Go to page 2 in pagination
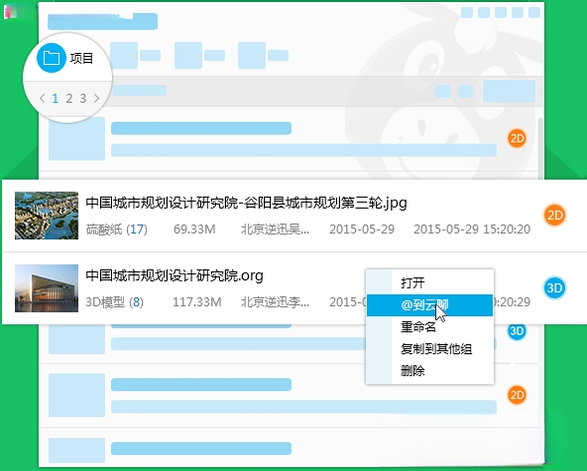The height and width of the screenshot is (471, 587). (69, 98)
